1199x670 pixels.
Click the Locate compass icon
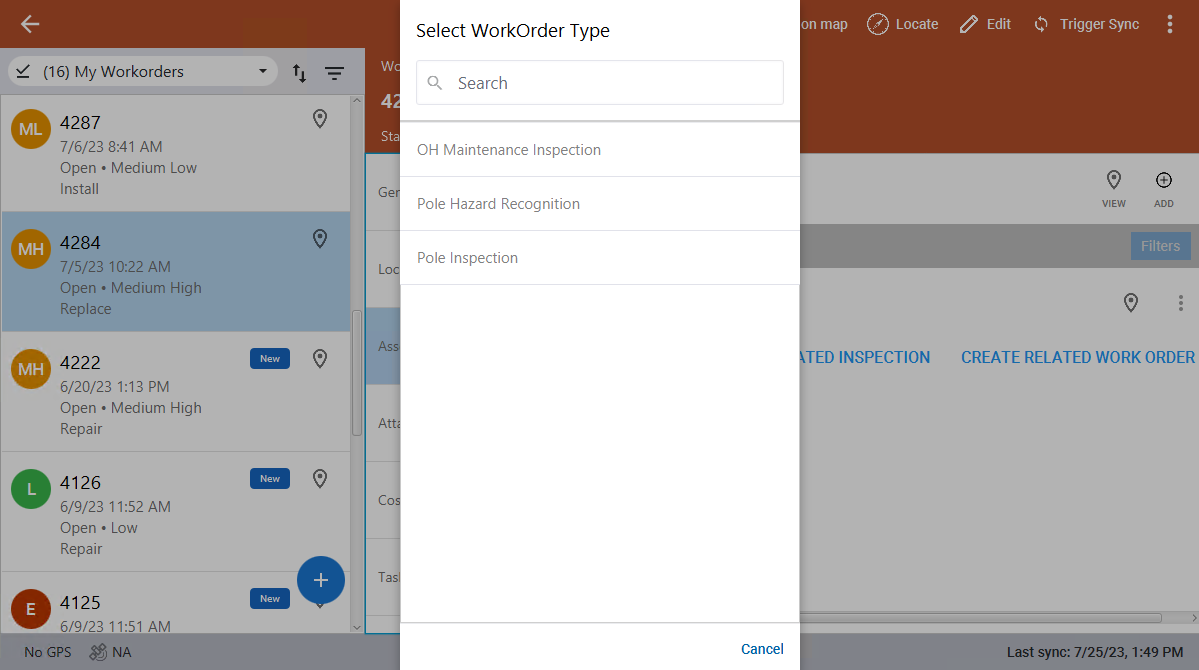tap(877, 24)
